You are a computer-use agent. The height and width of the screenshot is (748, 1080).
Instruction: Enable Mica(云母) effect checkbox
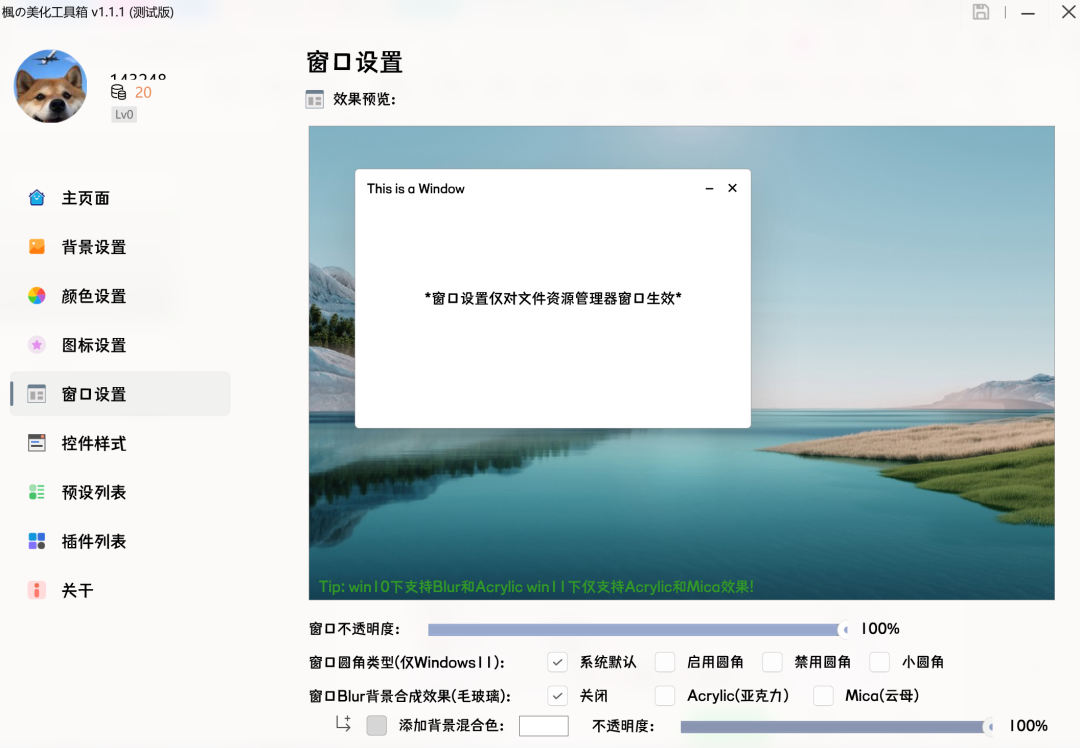823,696
